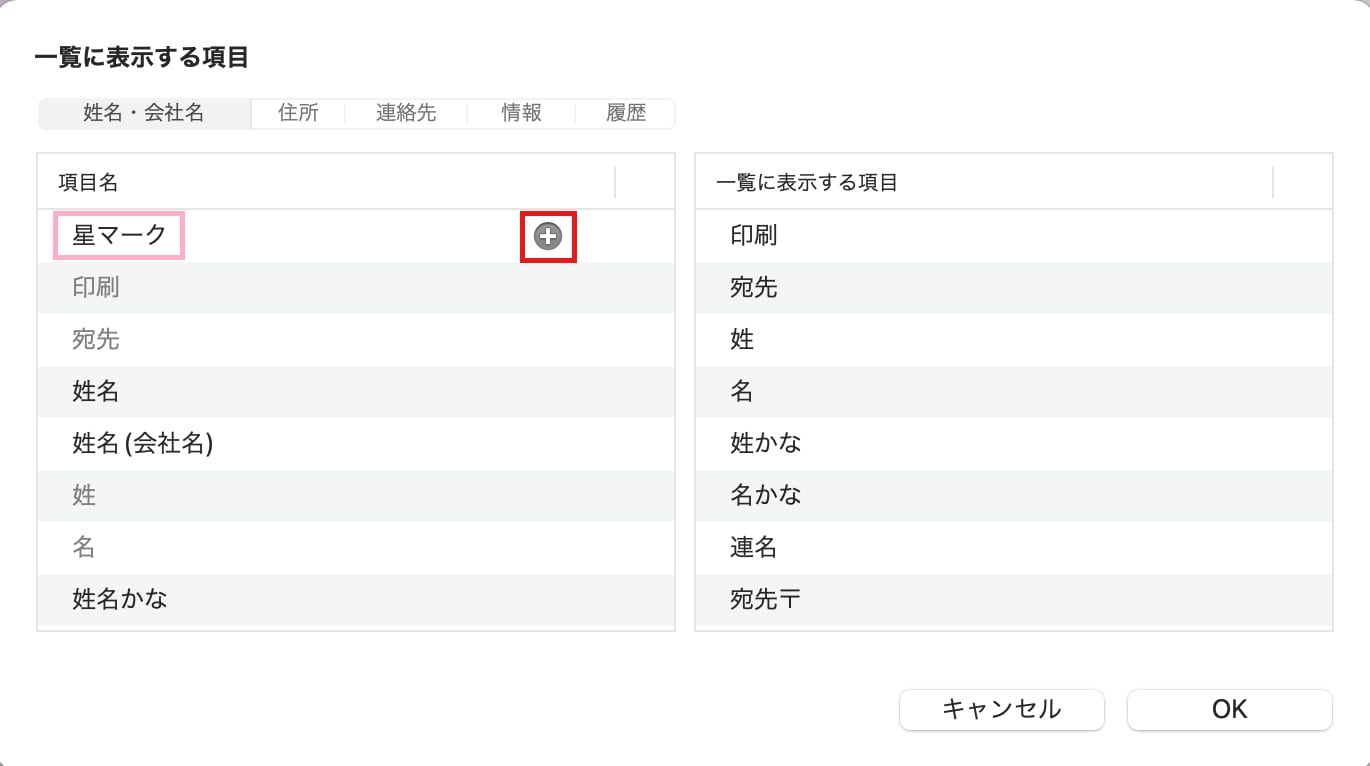Click the OK button
The width and height of the screenshot is (1370, 766).
click(x=1229, y=709)
